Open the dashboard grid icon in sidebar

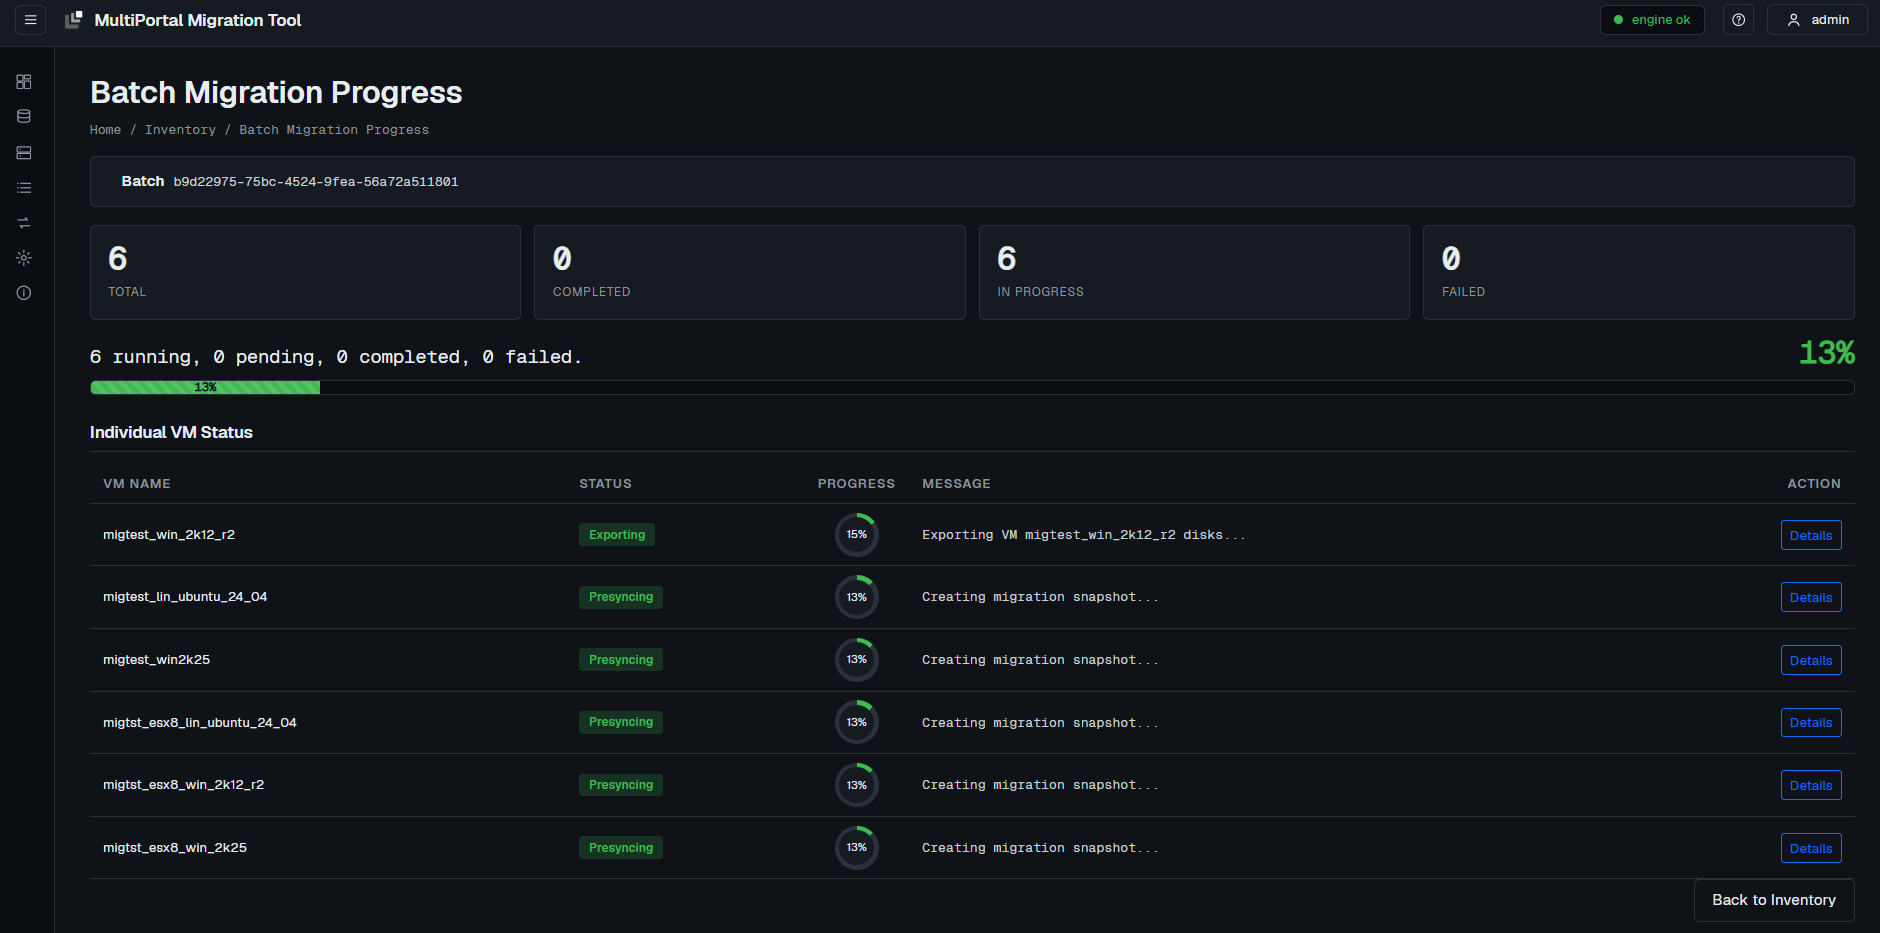click(24, 82)
